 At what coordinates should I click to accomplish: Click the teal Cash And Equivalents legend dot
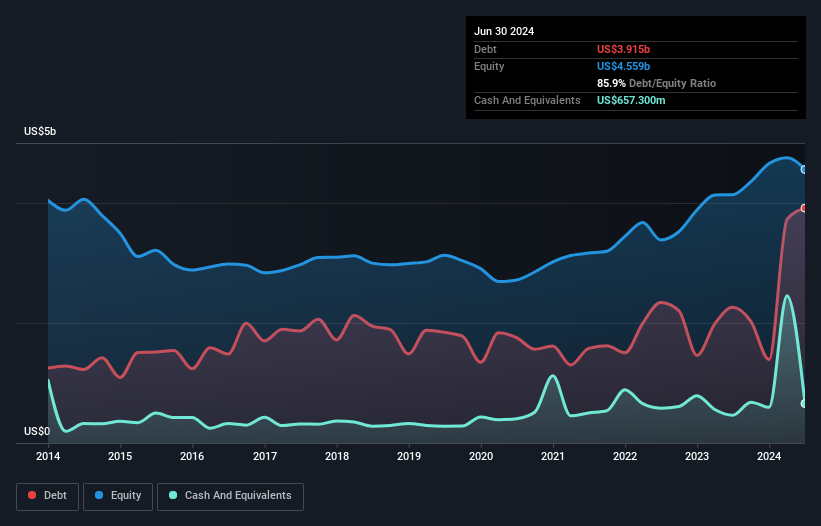tap(173, 495)
